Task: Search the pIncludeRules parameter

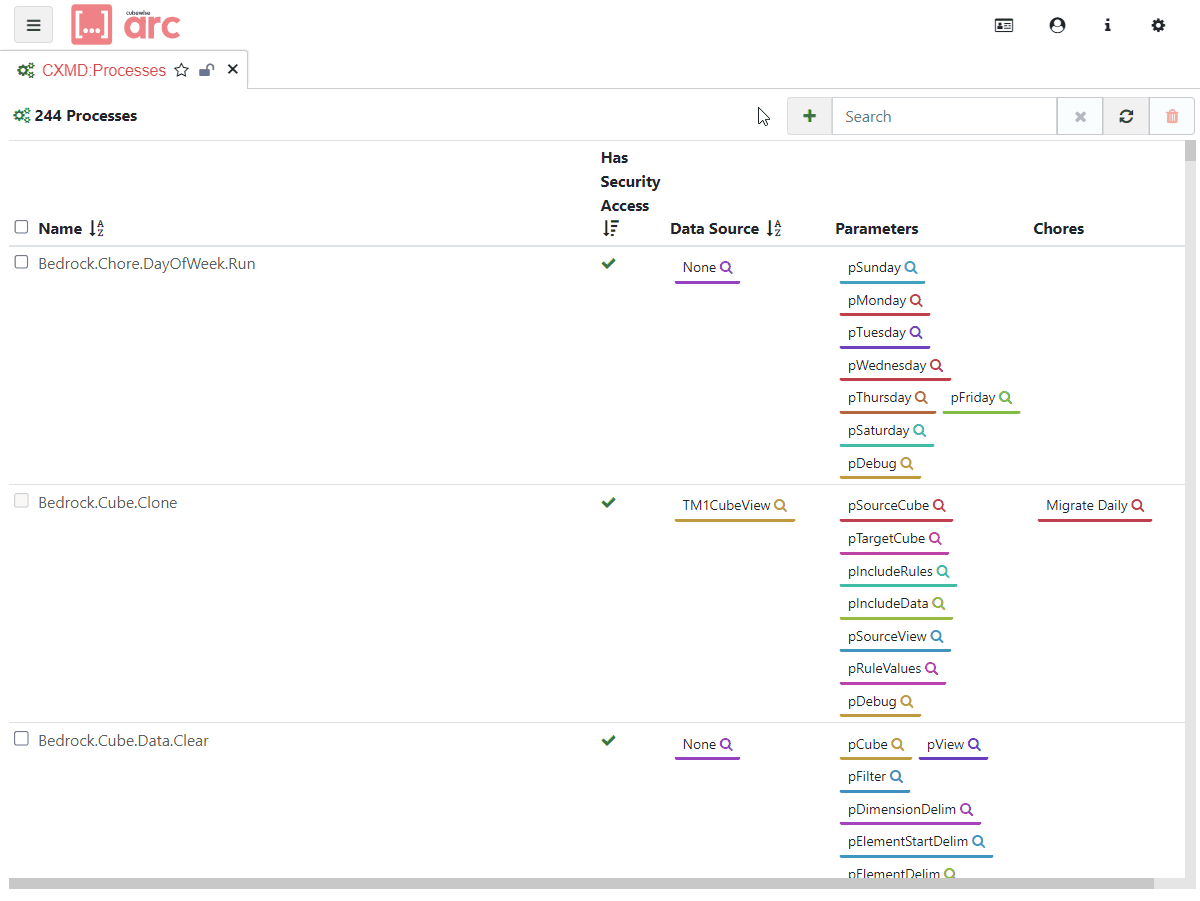Action: click(943, 572)
